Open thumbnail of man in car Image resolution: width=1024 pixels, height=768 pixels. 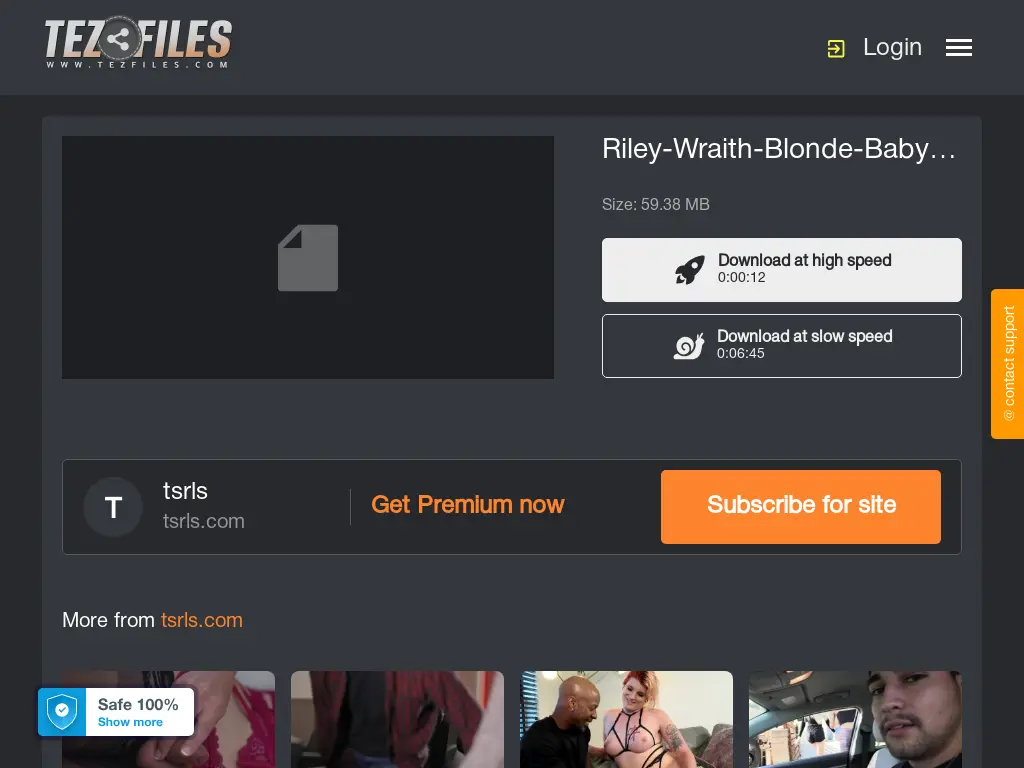tap(855, 719)
